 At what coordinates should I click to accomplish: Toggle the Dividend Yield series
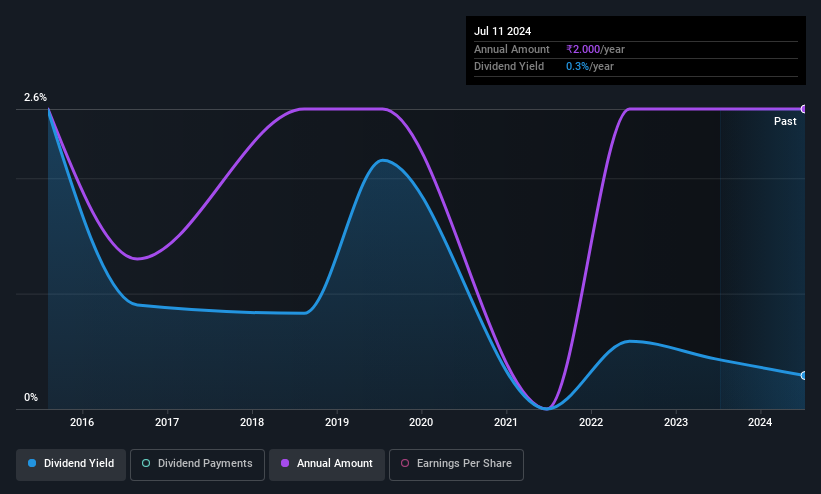click(x=71, y=464)
